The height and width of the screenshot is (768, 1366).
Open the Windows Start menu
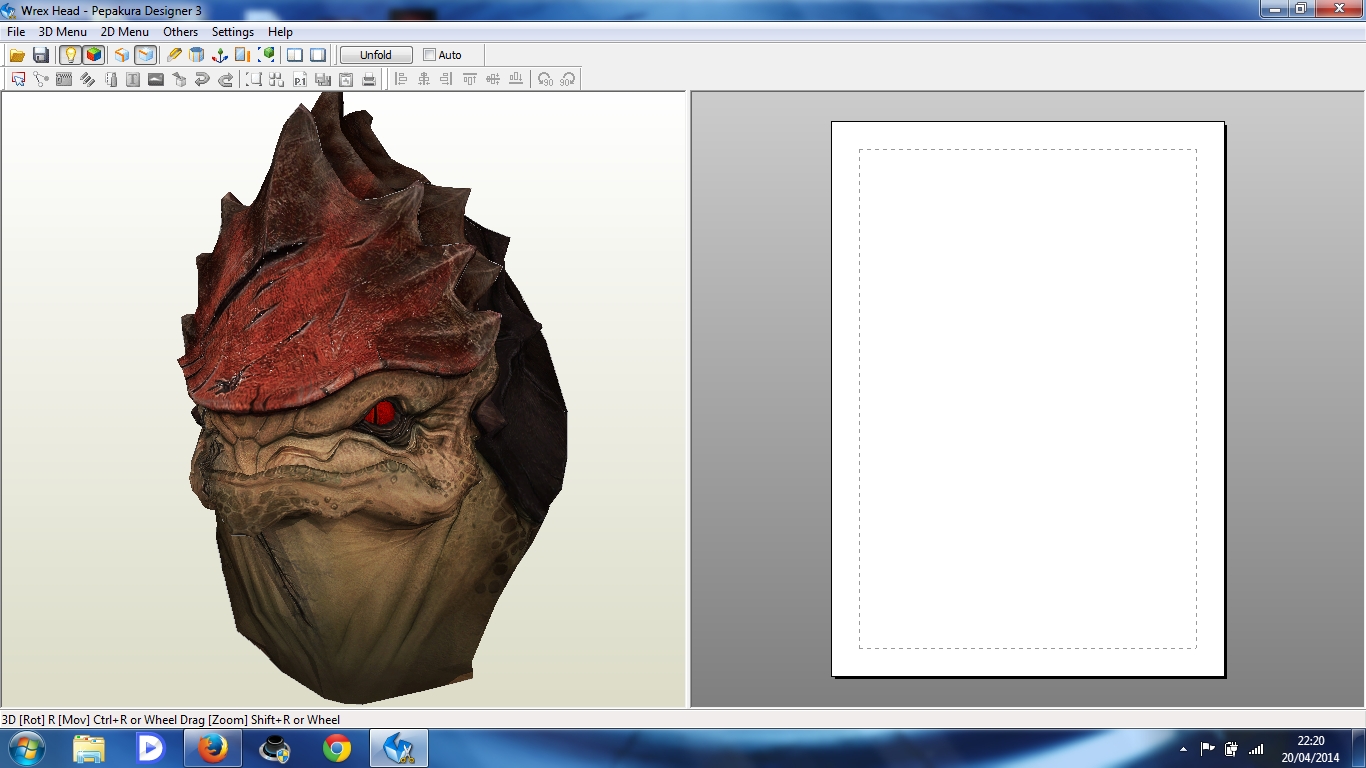tap(26, 748)
